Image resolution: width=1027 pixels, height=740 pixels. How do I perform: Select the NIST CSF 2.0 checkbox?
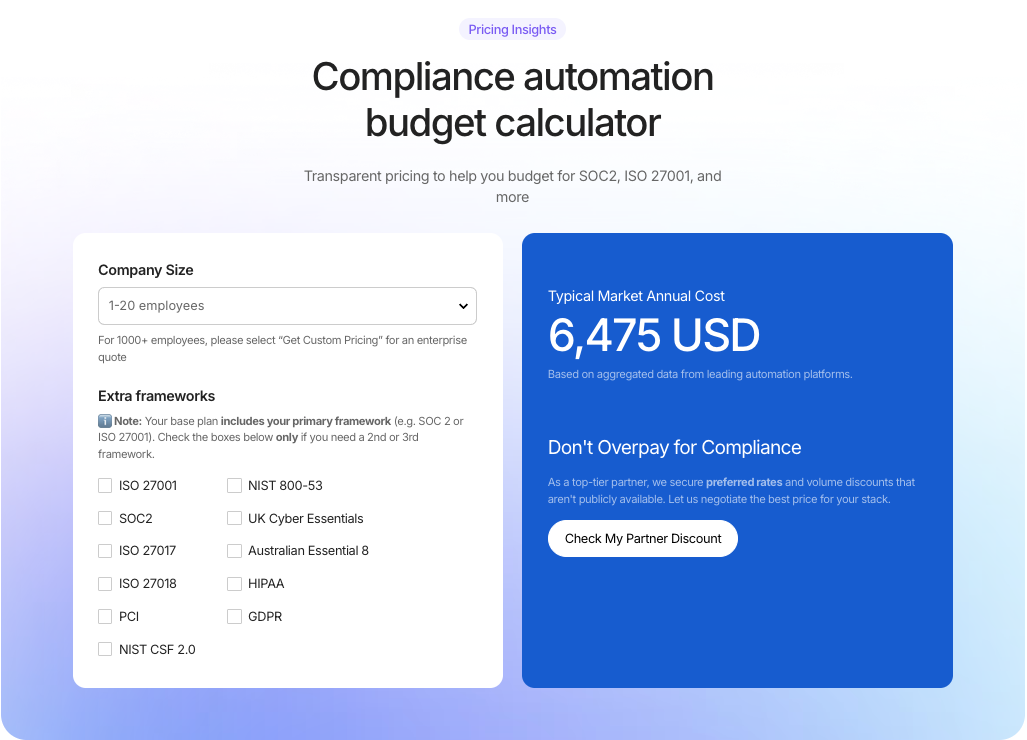coord(105,649)
